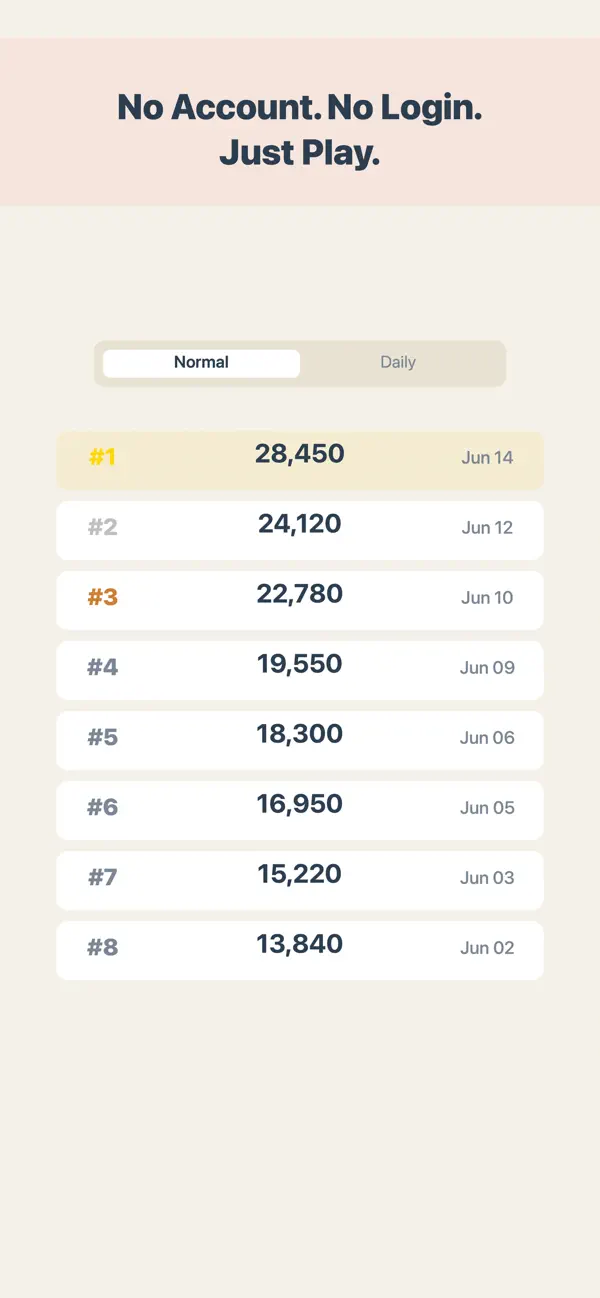The width and height of the screenshot is (600, 1298).
Task: Click the 16,950 score value
Action: pyautogui.click(x=300, y=804)
